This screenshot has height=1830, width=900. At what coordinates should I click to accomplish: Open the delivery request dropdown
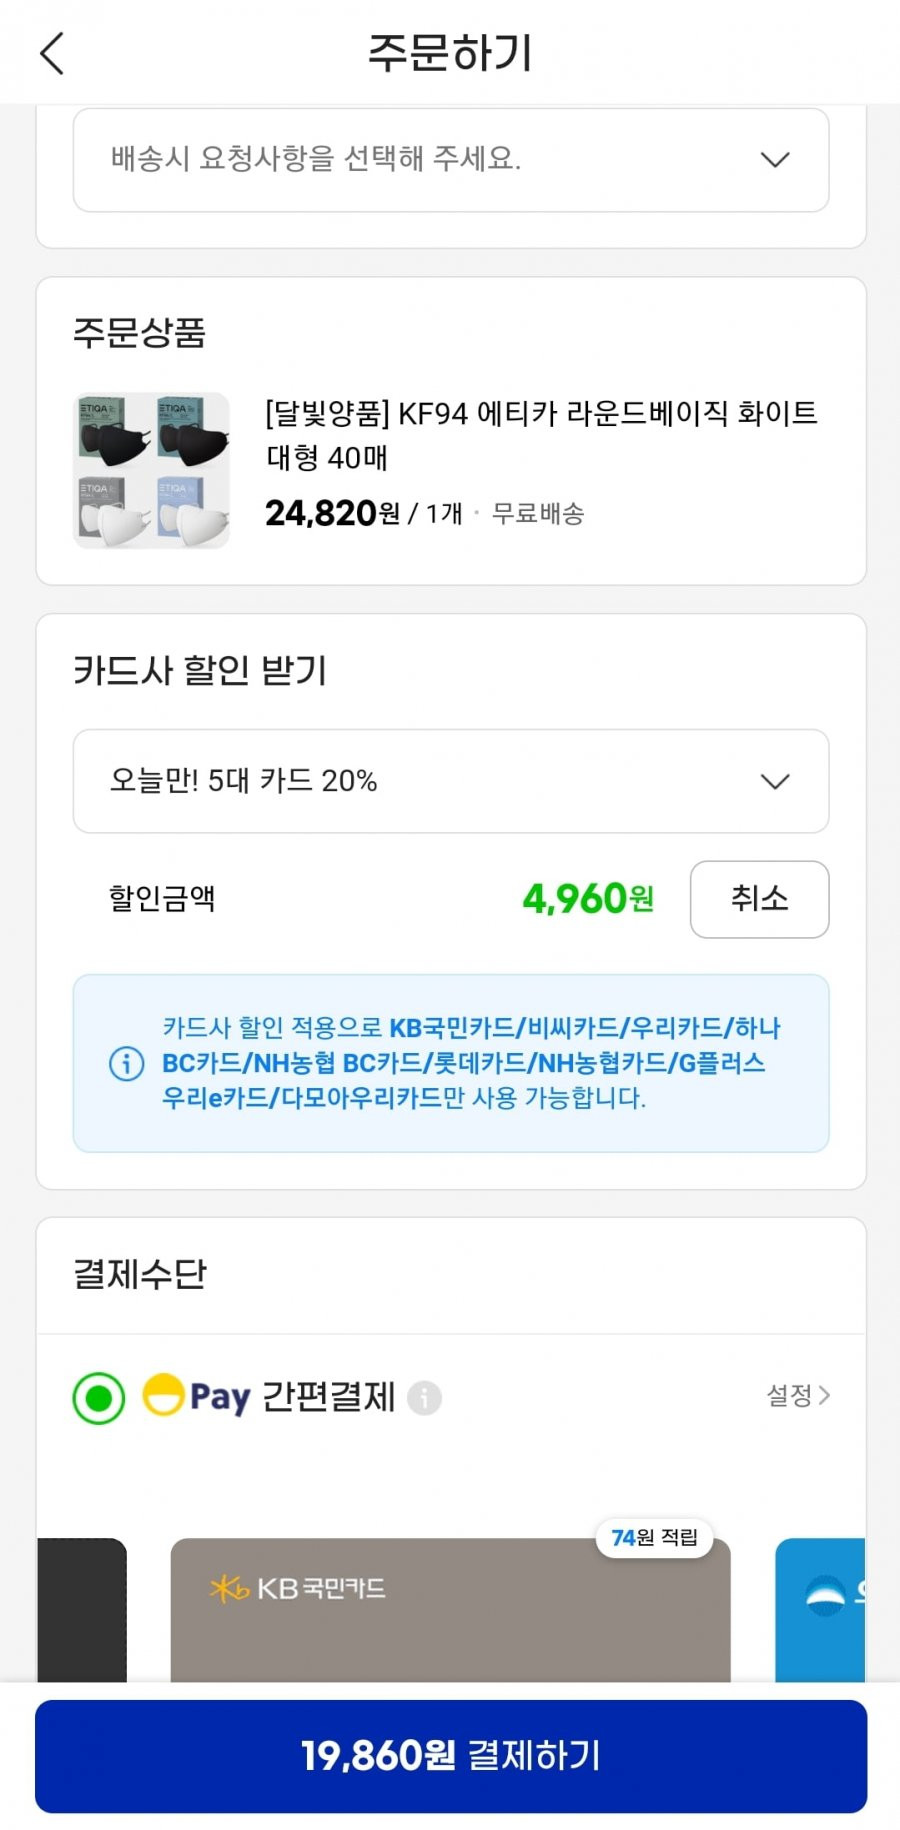click(451, 160)
